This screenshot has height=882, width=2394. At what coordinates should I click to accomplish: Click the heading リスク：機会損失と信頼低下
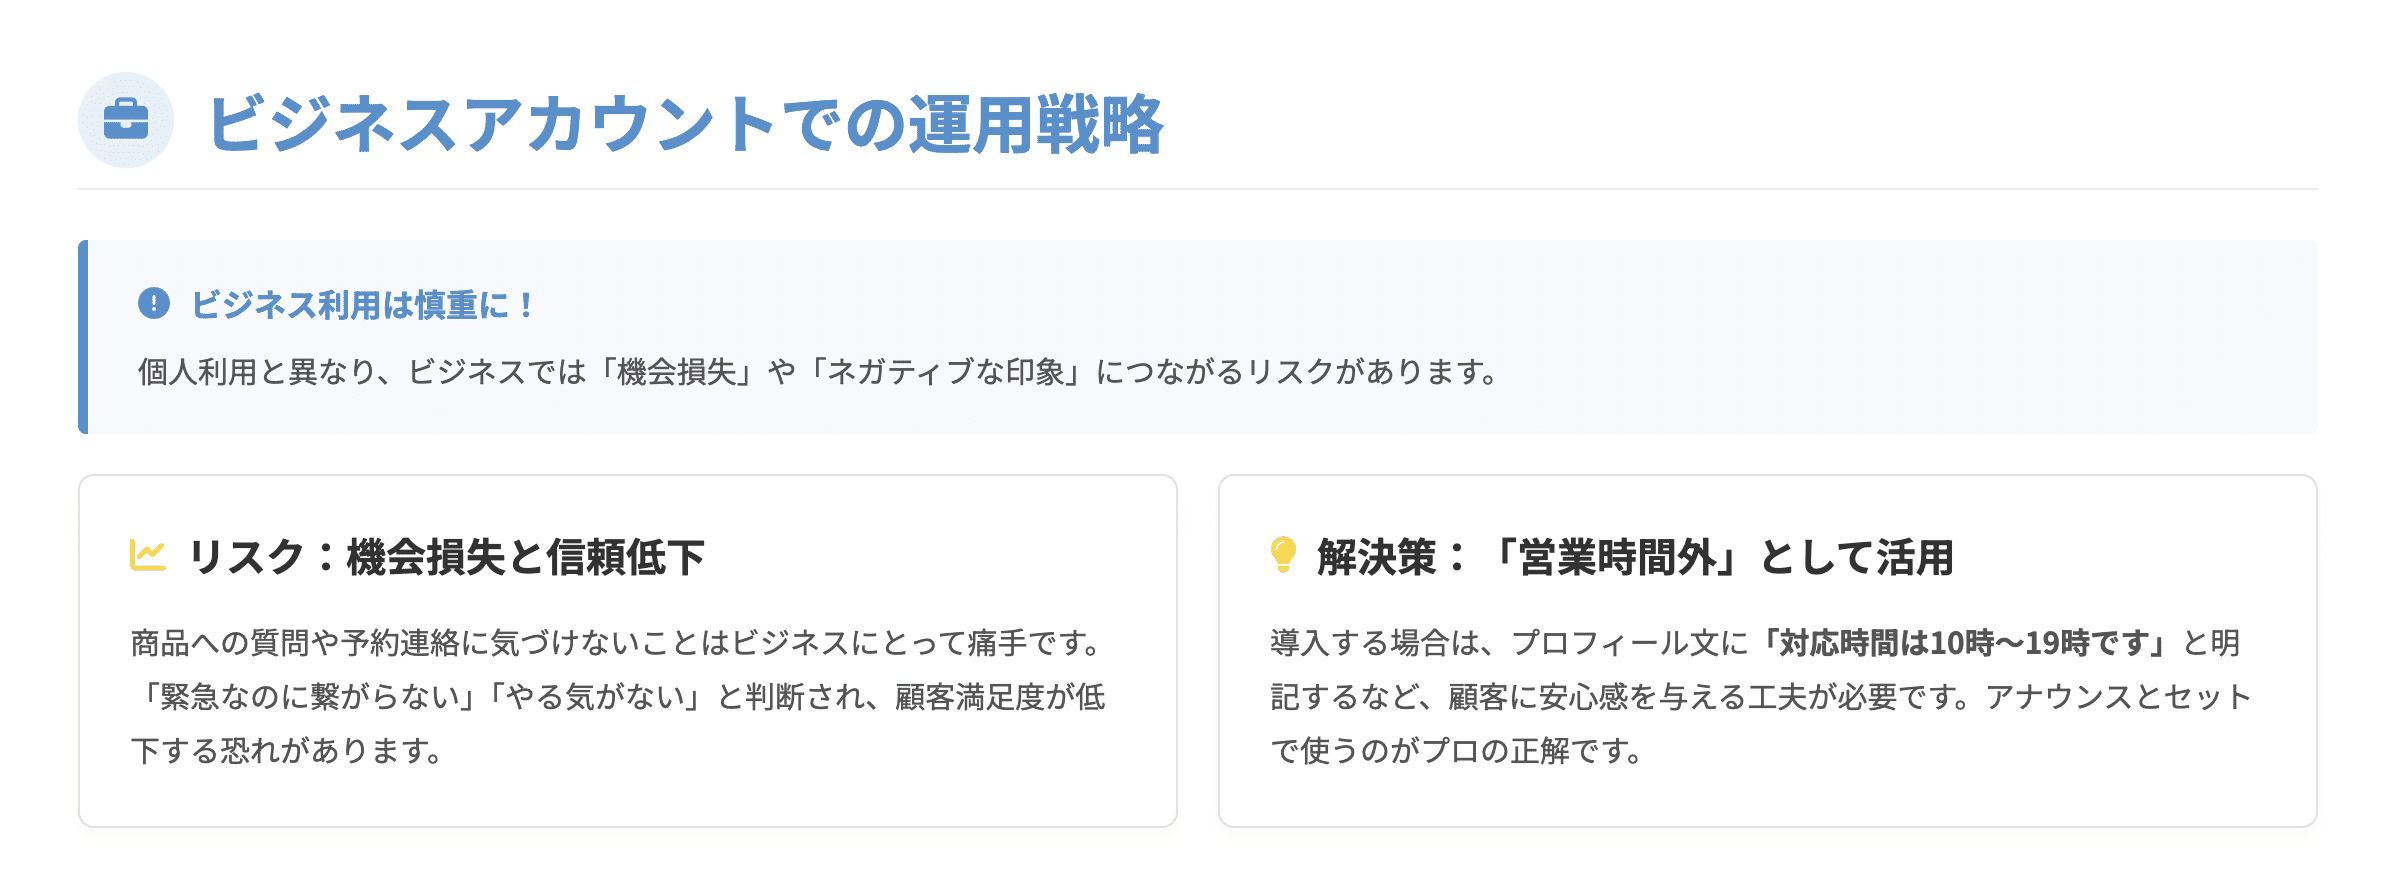point(446,557)
